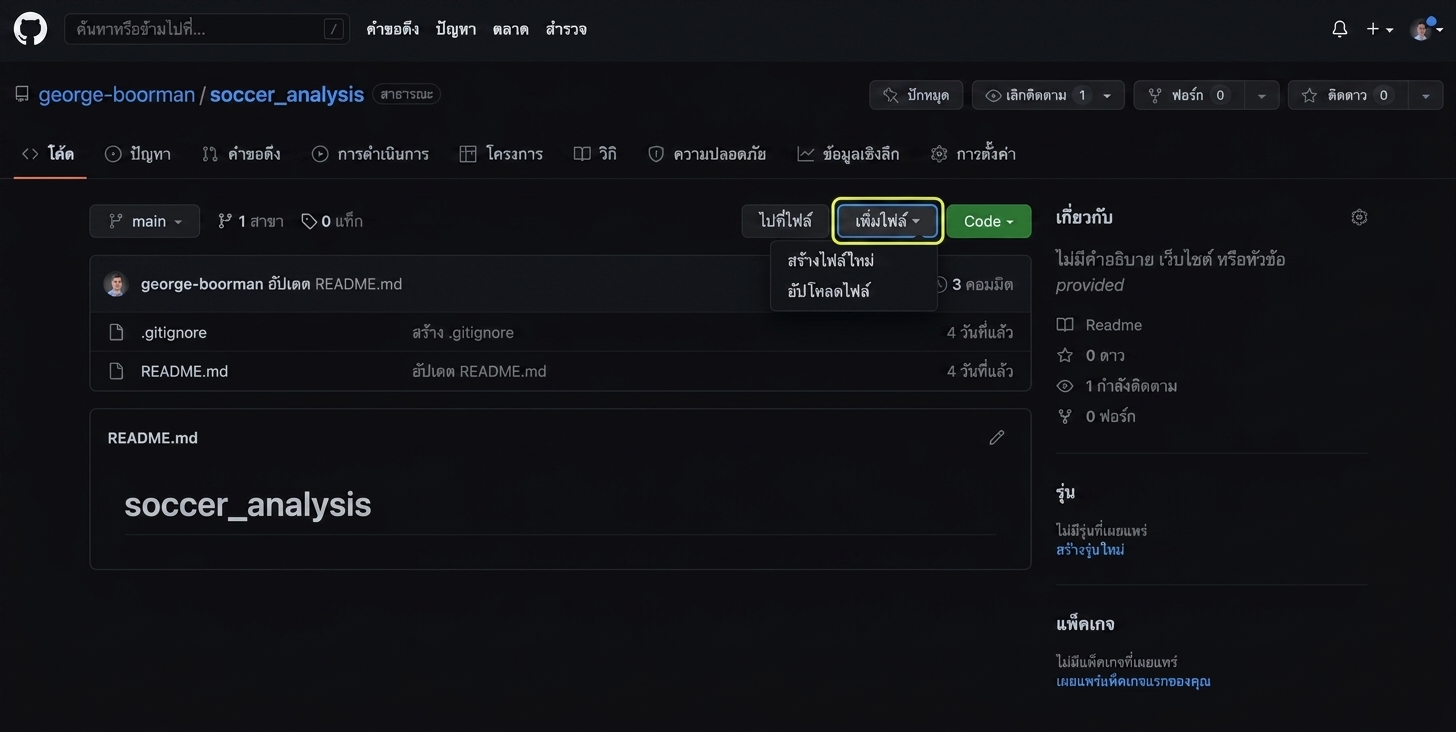The image size is (1456, 732).
Task: Open the george-boorman owner link
Action: 117,95
